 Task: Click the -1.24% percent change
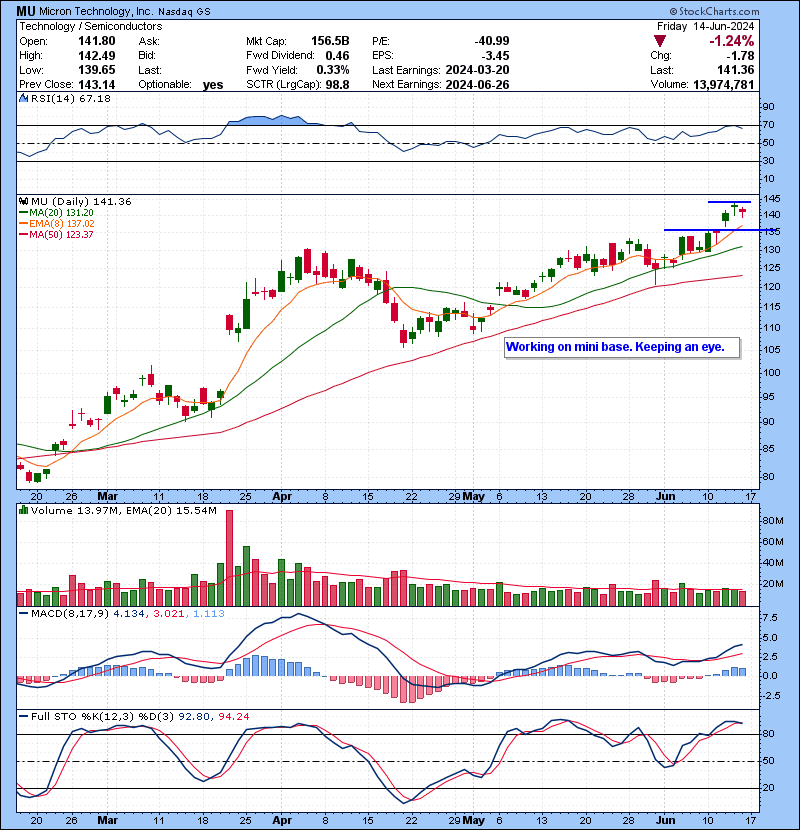[x=732, y=41]
